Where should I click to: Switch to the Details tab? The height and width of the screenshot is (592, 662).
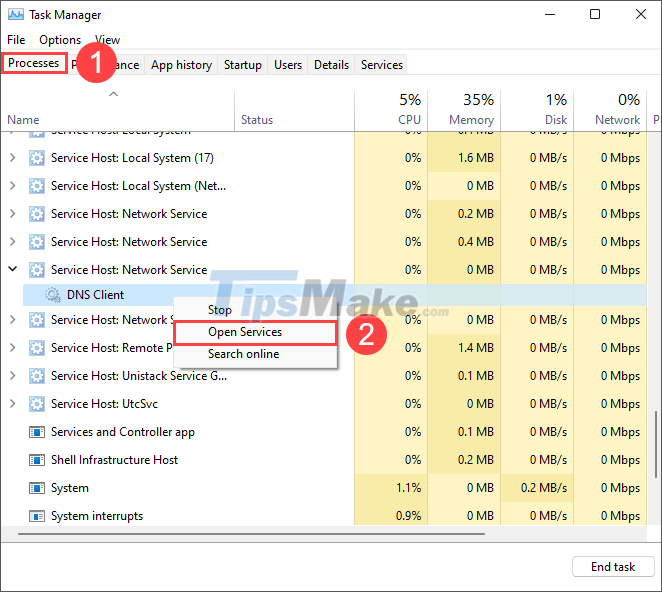[331, 65]
